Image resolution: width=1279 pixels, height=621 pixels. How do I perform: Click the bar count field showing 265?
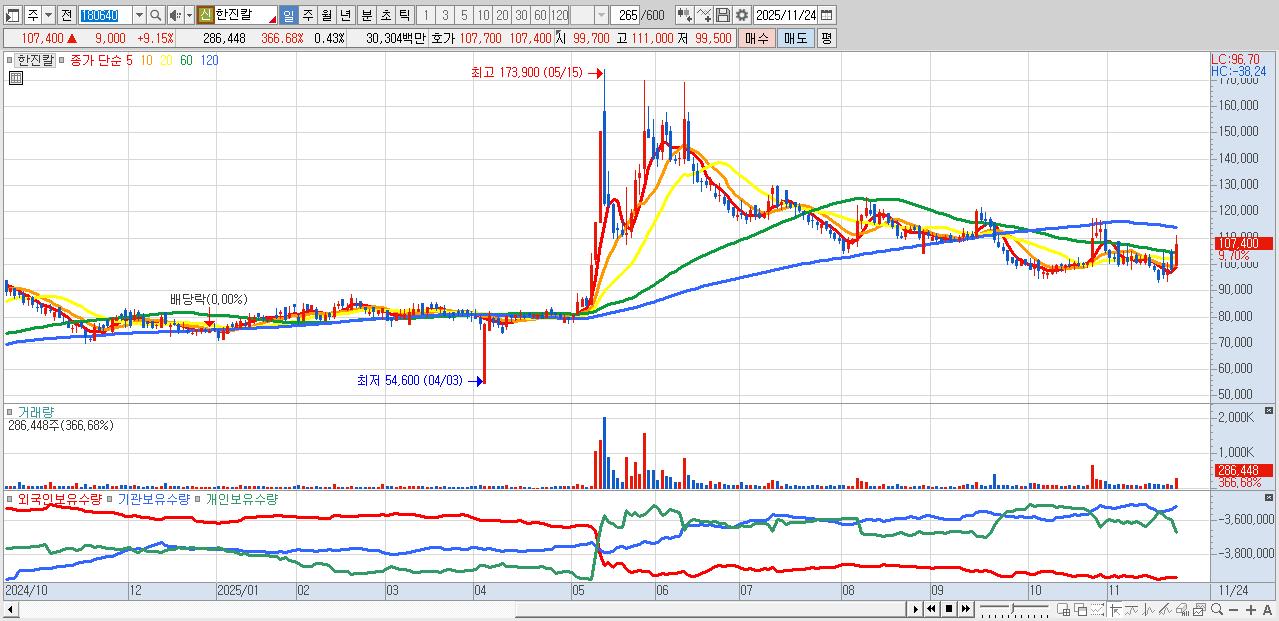(625, 15)
